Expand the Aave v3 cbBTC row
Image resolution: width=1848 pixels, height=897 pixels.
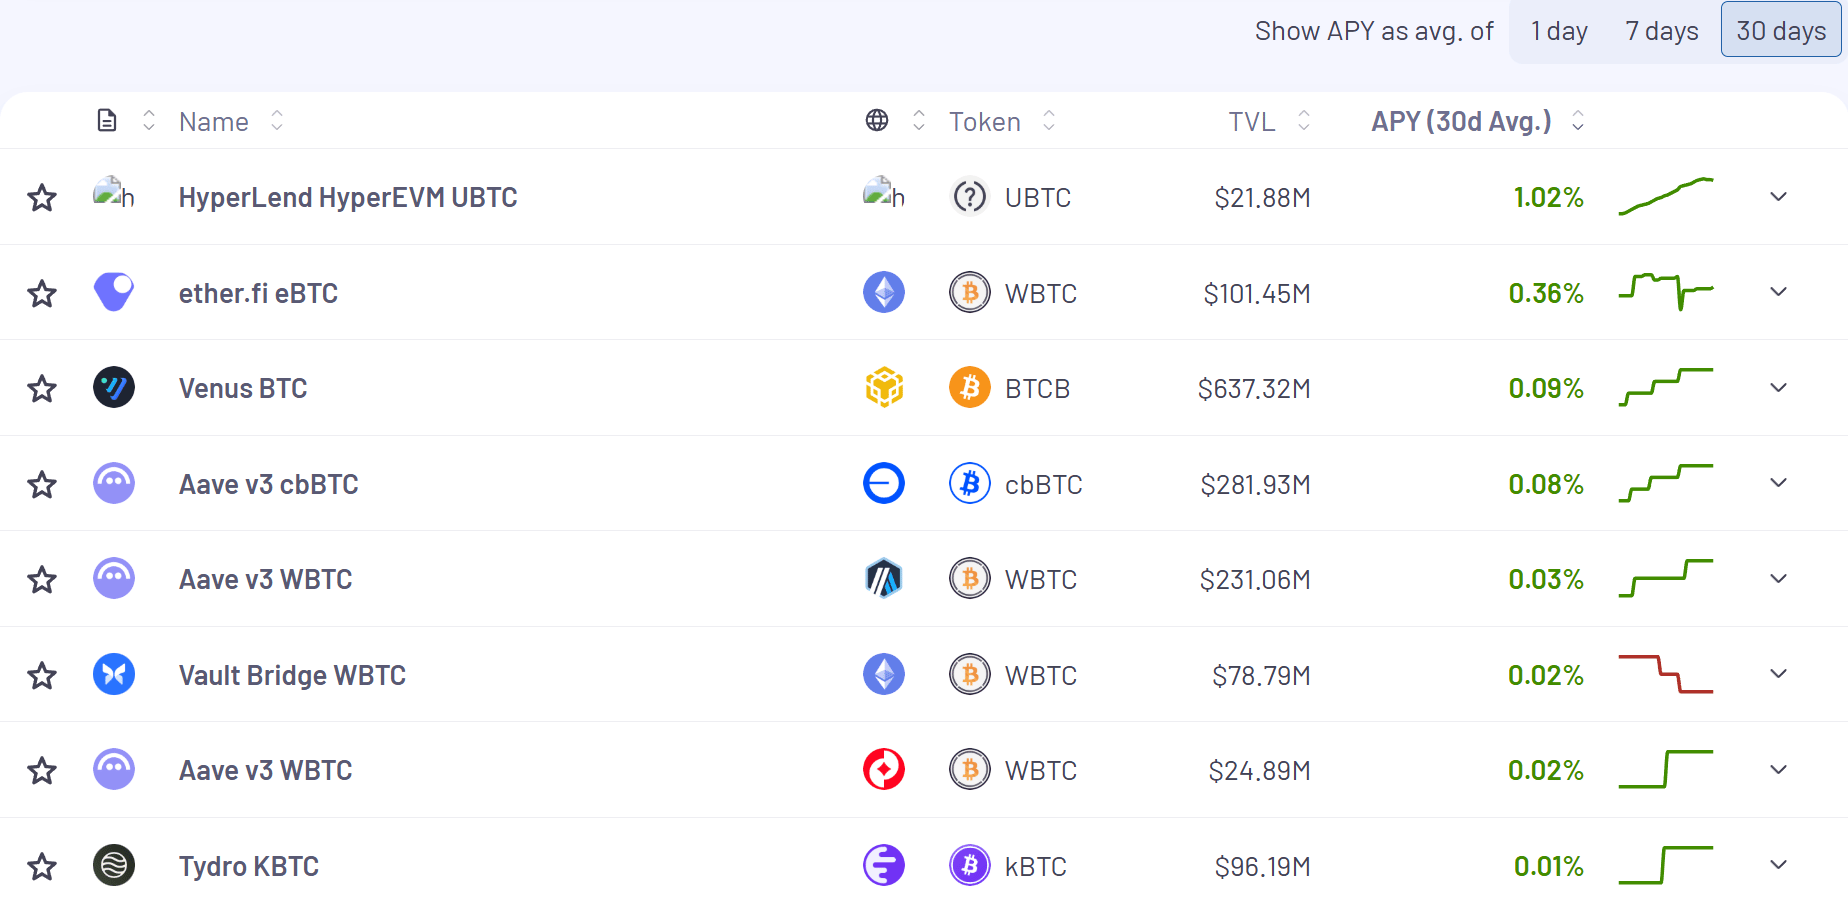tap(1778, 482)
